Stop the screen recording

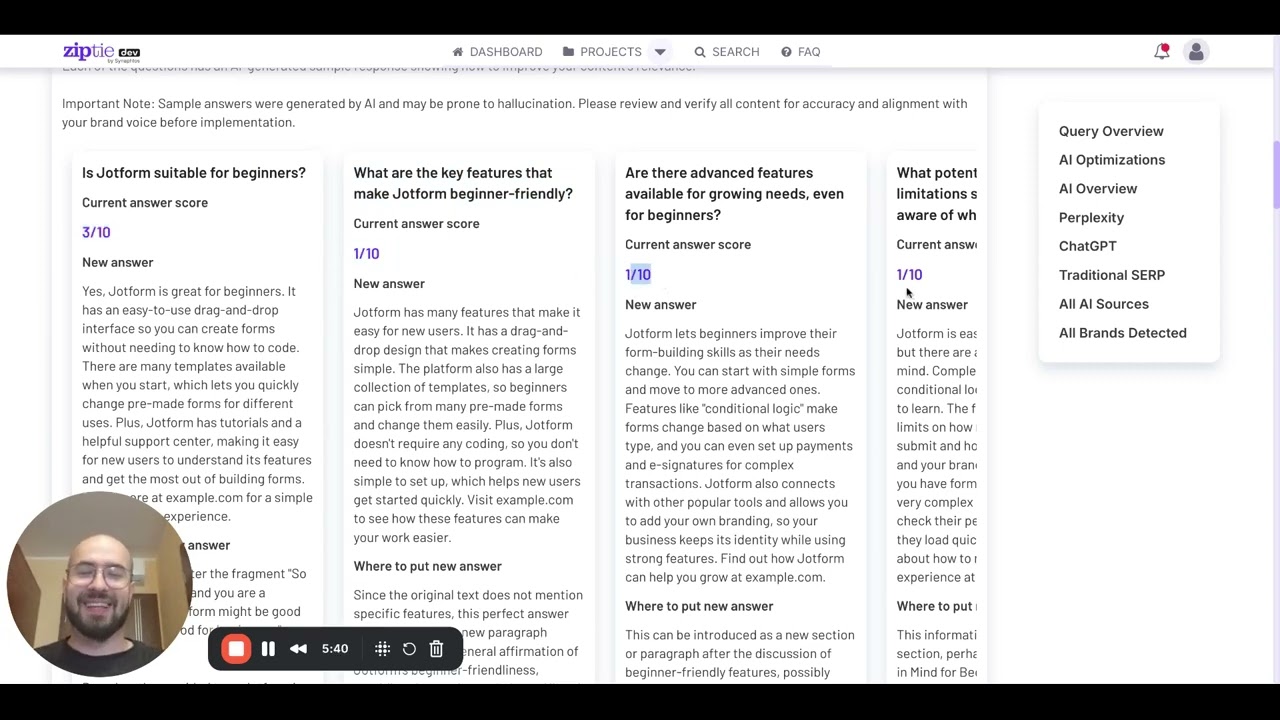236,649
